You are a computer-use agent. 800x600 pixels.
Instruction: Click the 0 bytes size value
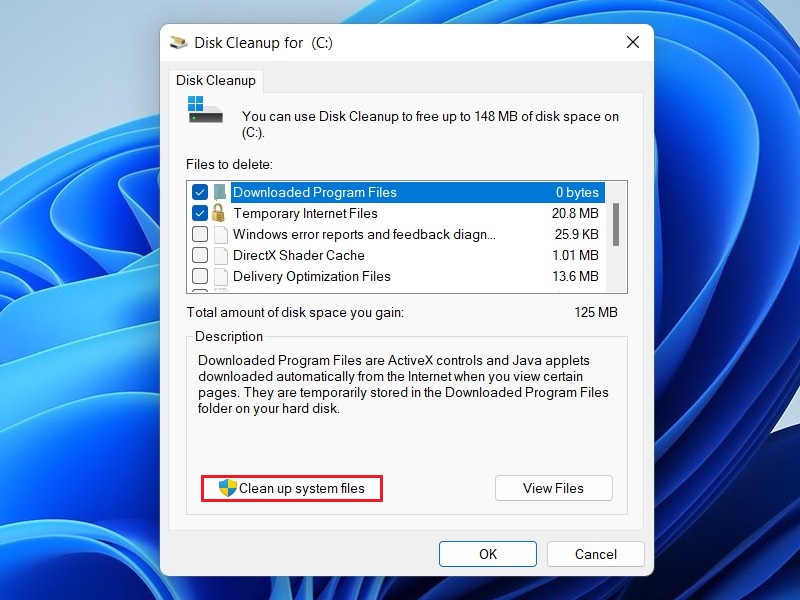(x=577, y=192)
